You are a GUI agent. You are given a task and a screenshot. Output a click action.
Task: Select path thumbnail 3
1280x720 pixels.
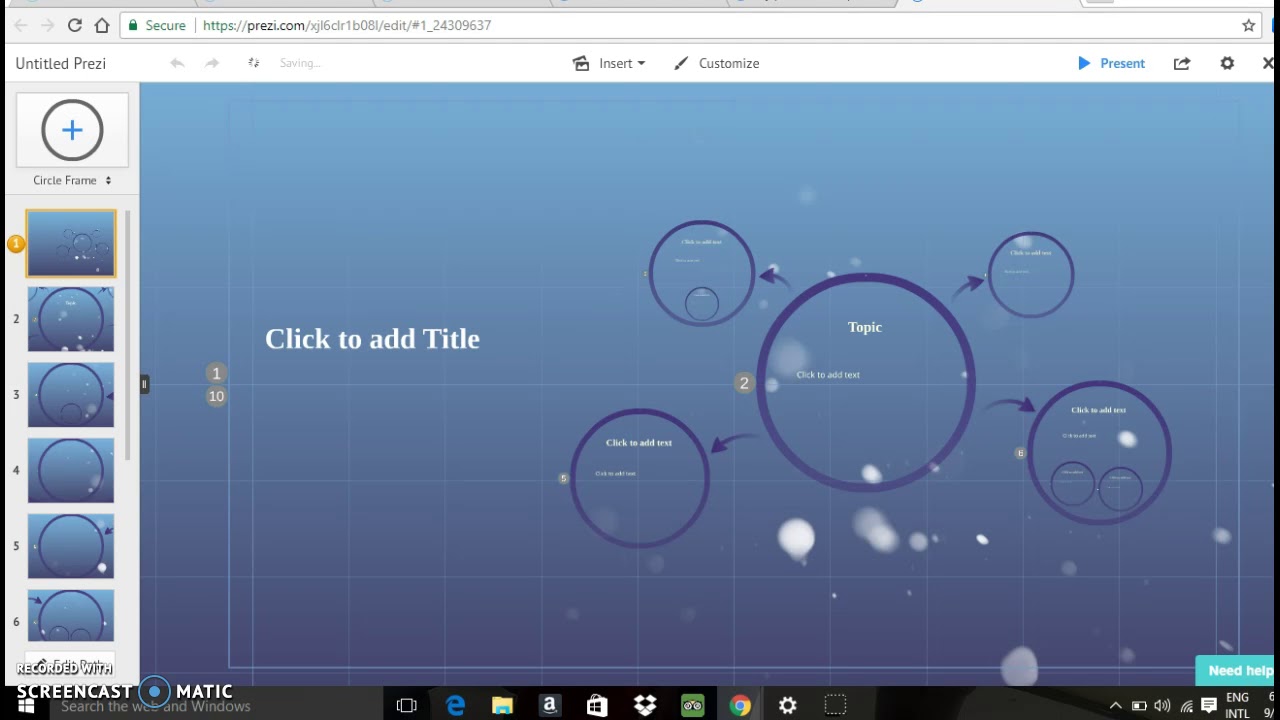(71, 395)
